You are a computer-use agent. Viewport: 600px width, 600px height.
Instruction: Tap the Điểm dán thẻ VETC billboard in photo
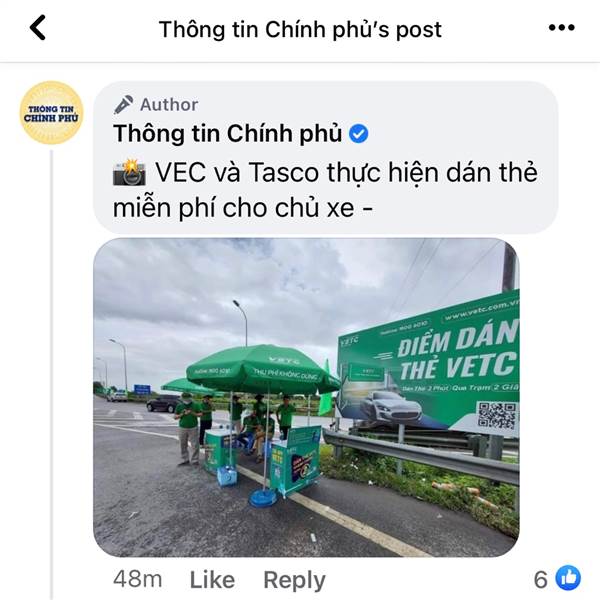[429, 365]
